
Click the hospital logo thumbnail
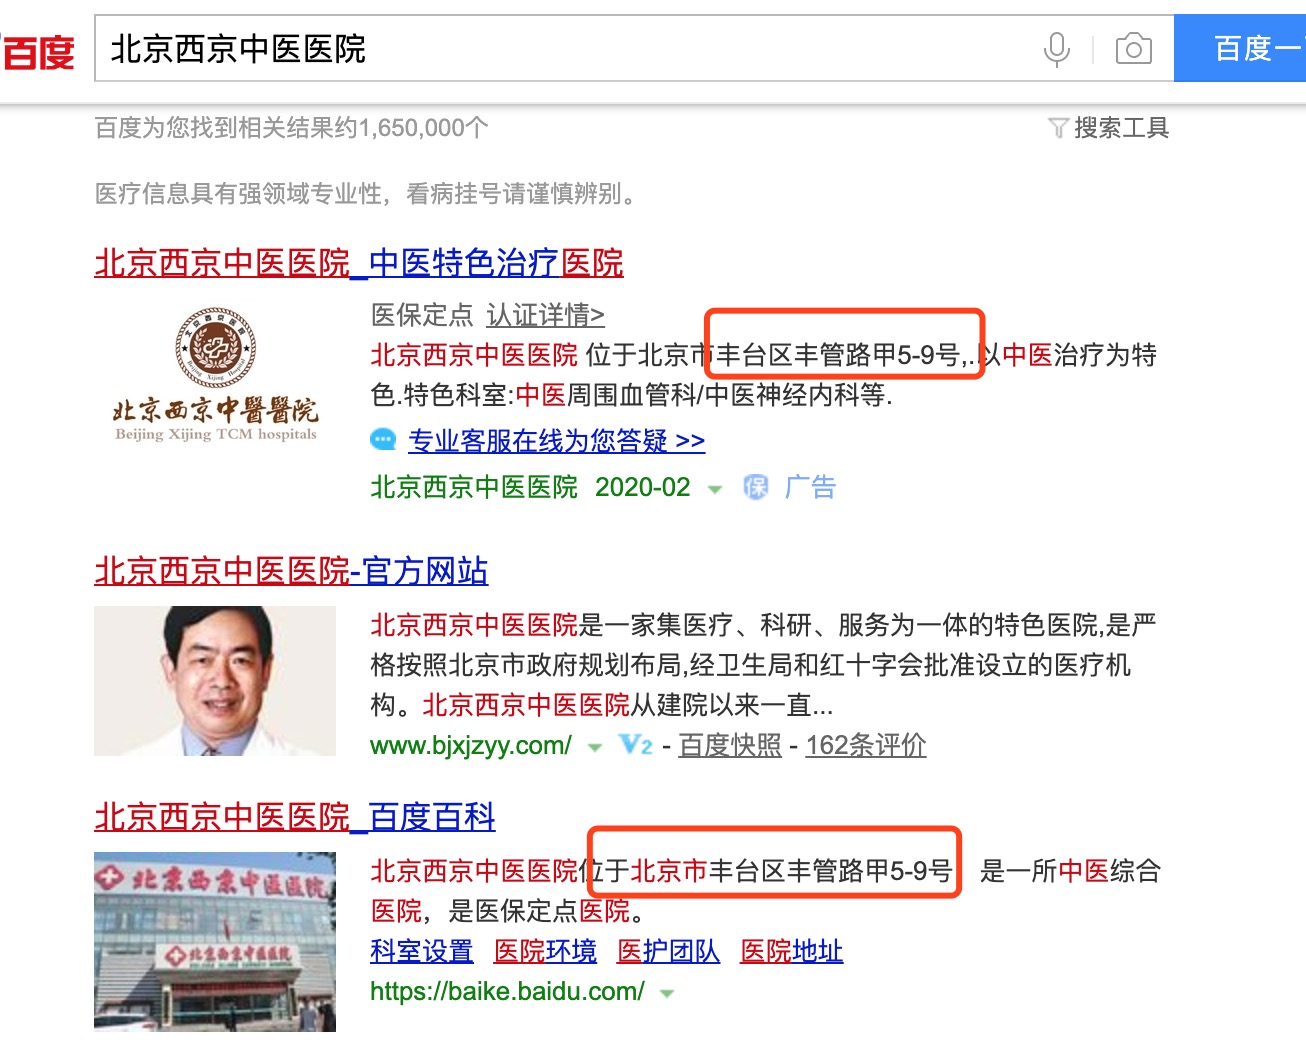215,374
